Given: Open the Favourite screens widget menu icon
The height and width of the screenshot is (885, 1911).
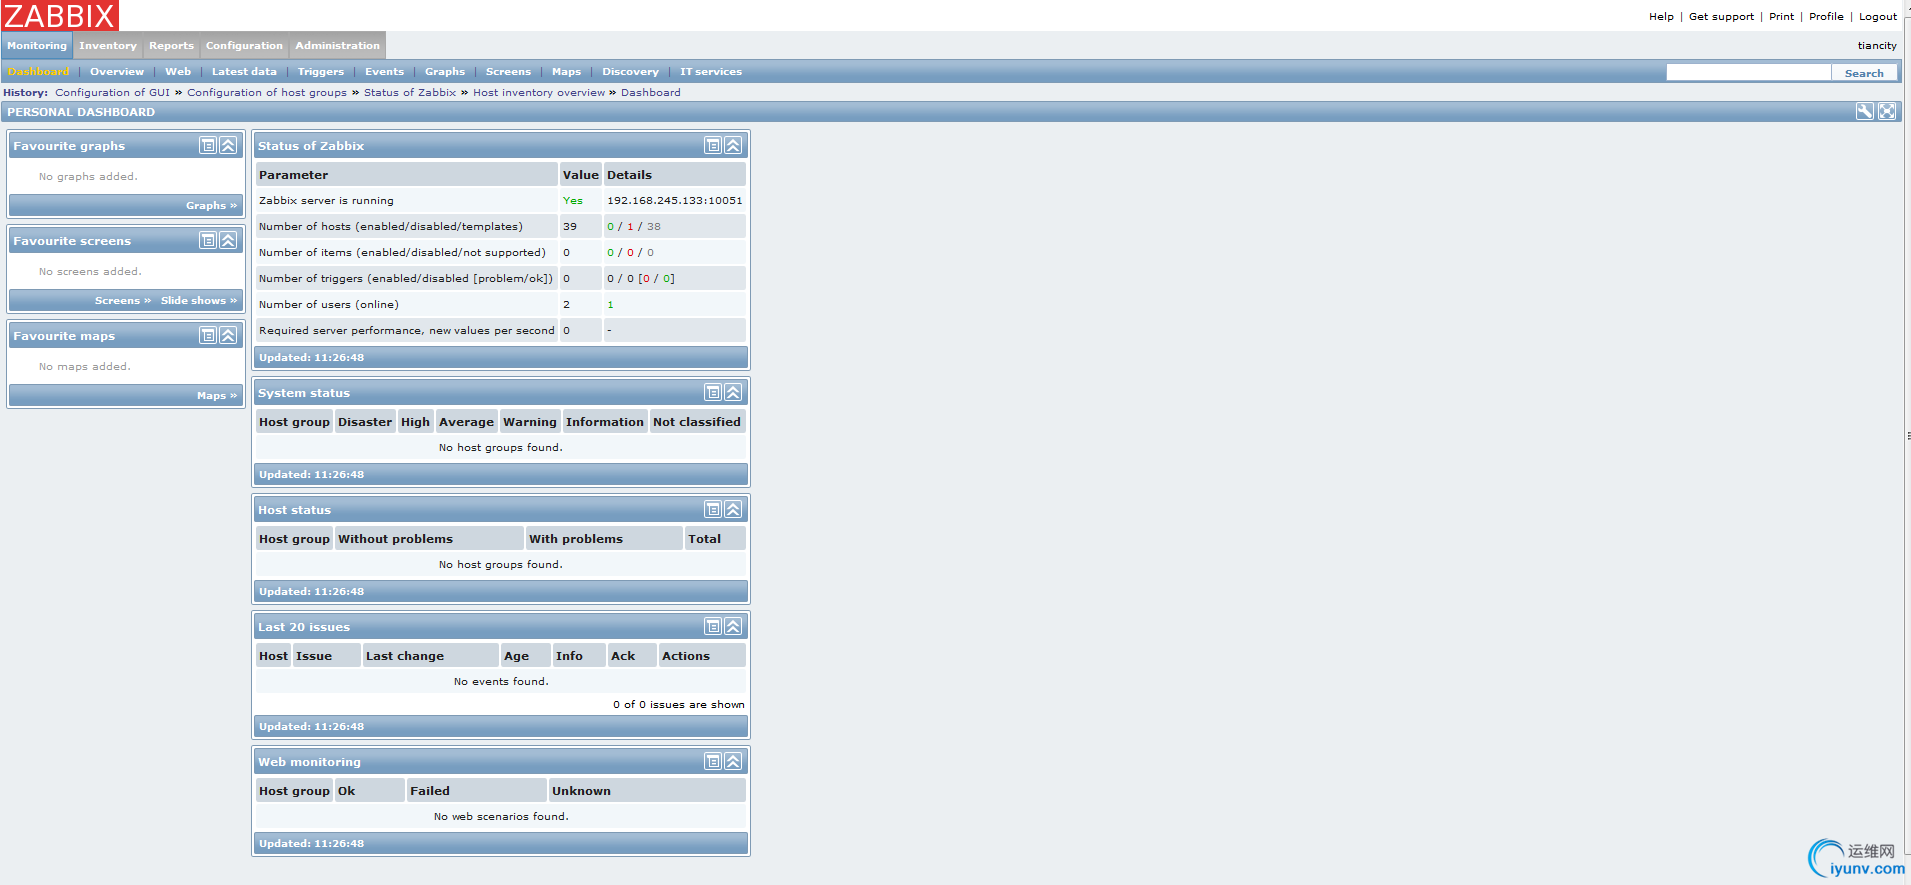Looking at the screenshot, I should (208, 241).
